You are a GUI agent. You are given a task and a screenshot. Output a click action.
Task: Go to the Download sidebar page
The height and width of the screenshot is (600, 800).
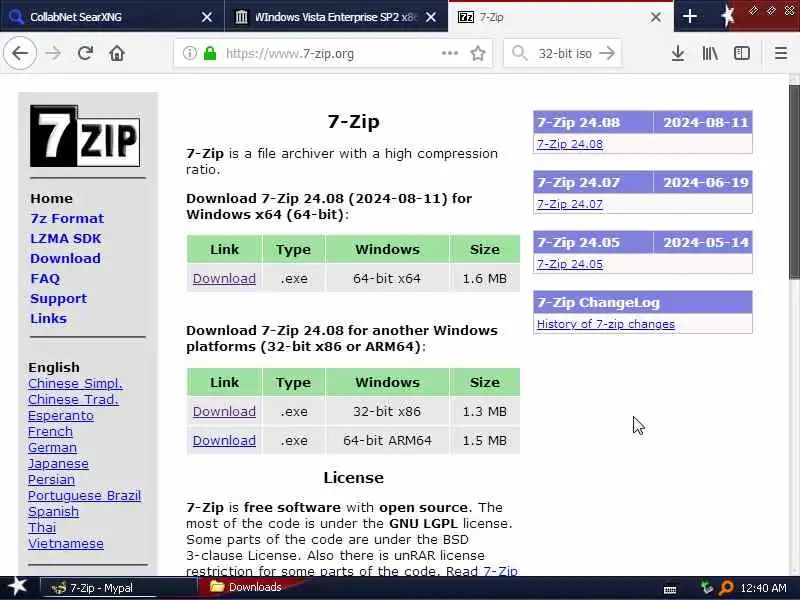pos(65,258)
